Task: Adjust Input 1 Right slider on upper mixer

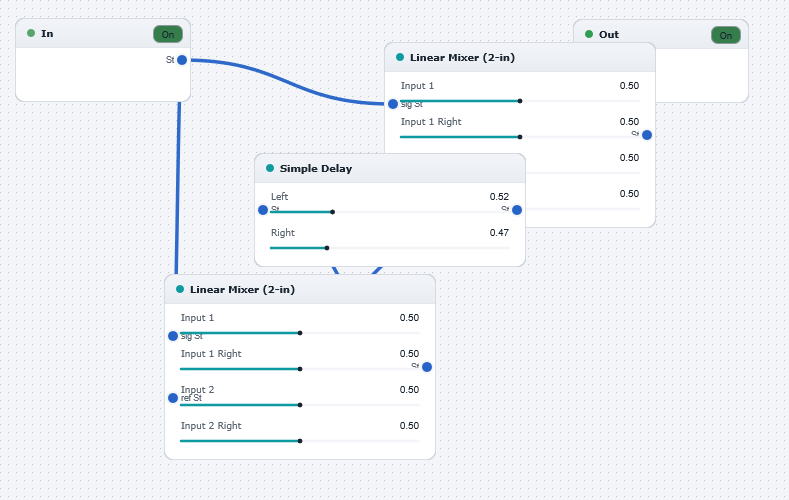Action: [x=520, y=137]
